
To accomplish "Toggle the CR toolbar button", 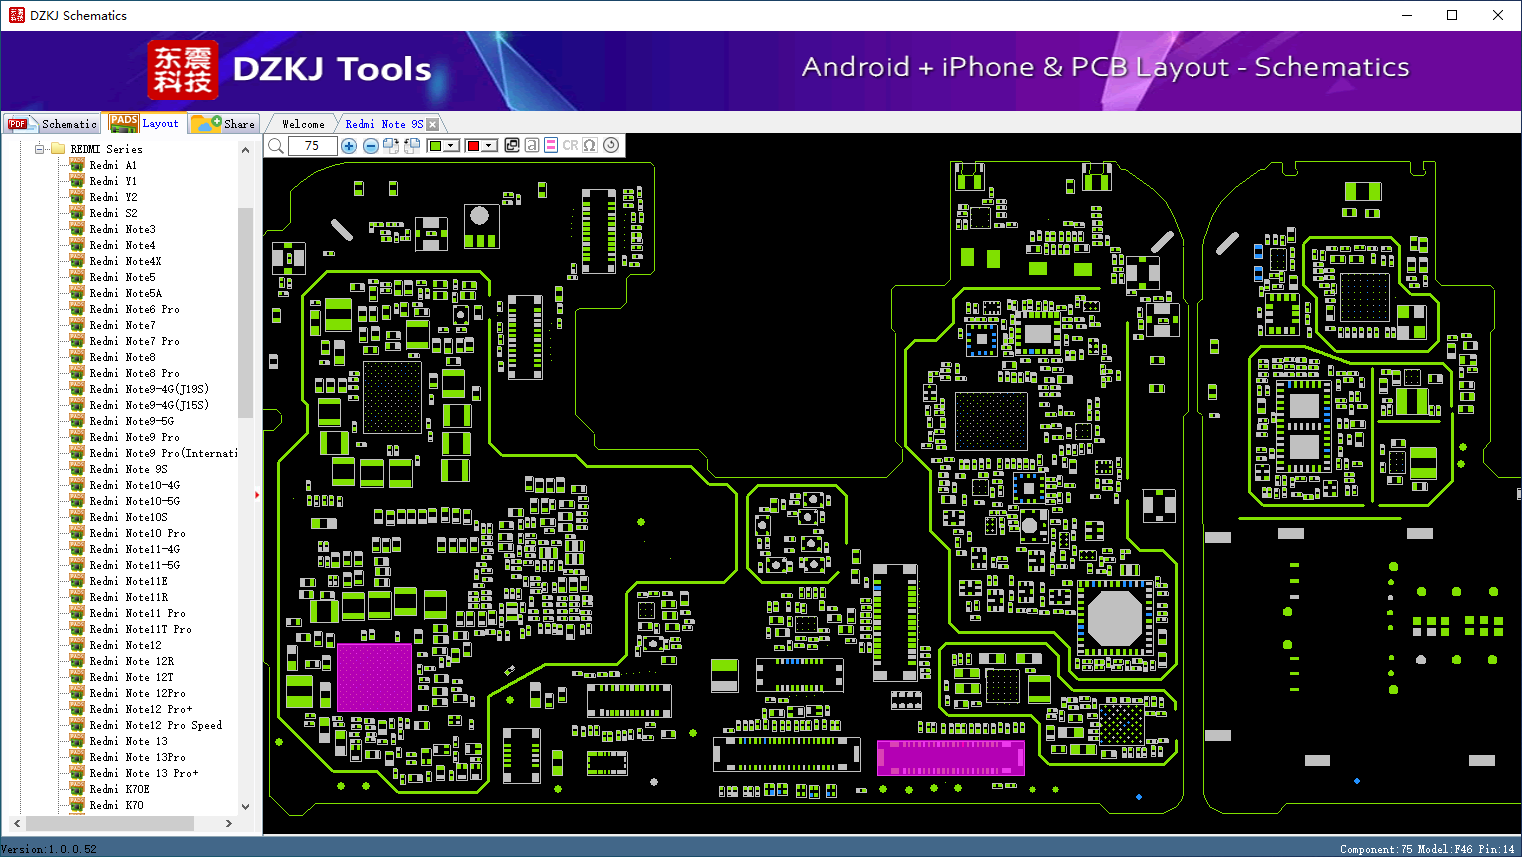I will click(570, 145).
